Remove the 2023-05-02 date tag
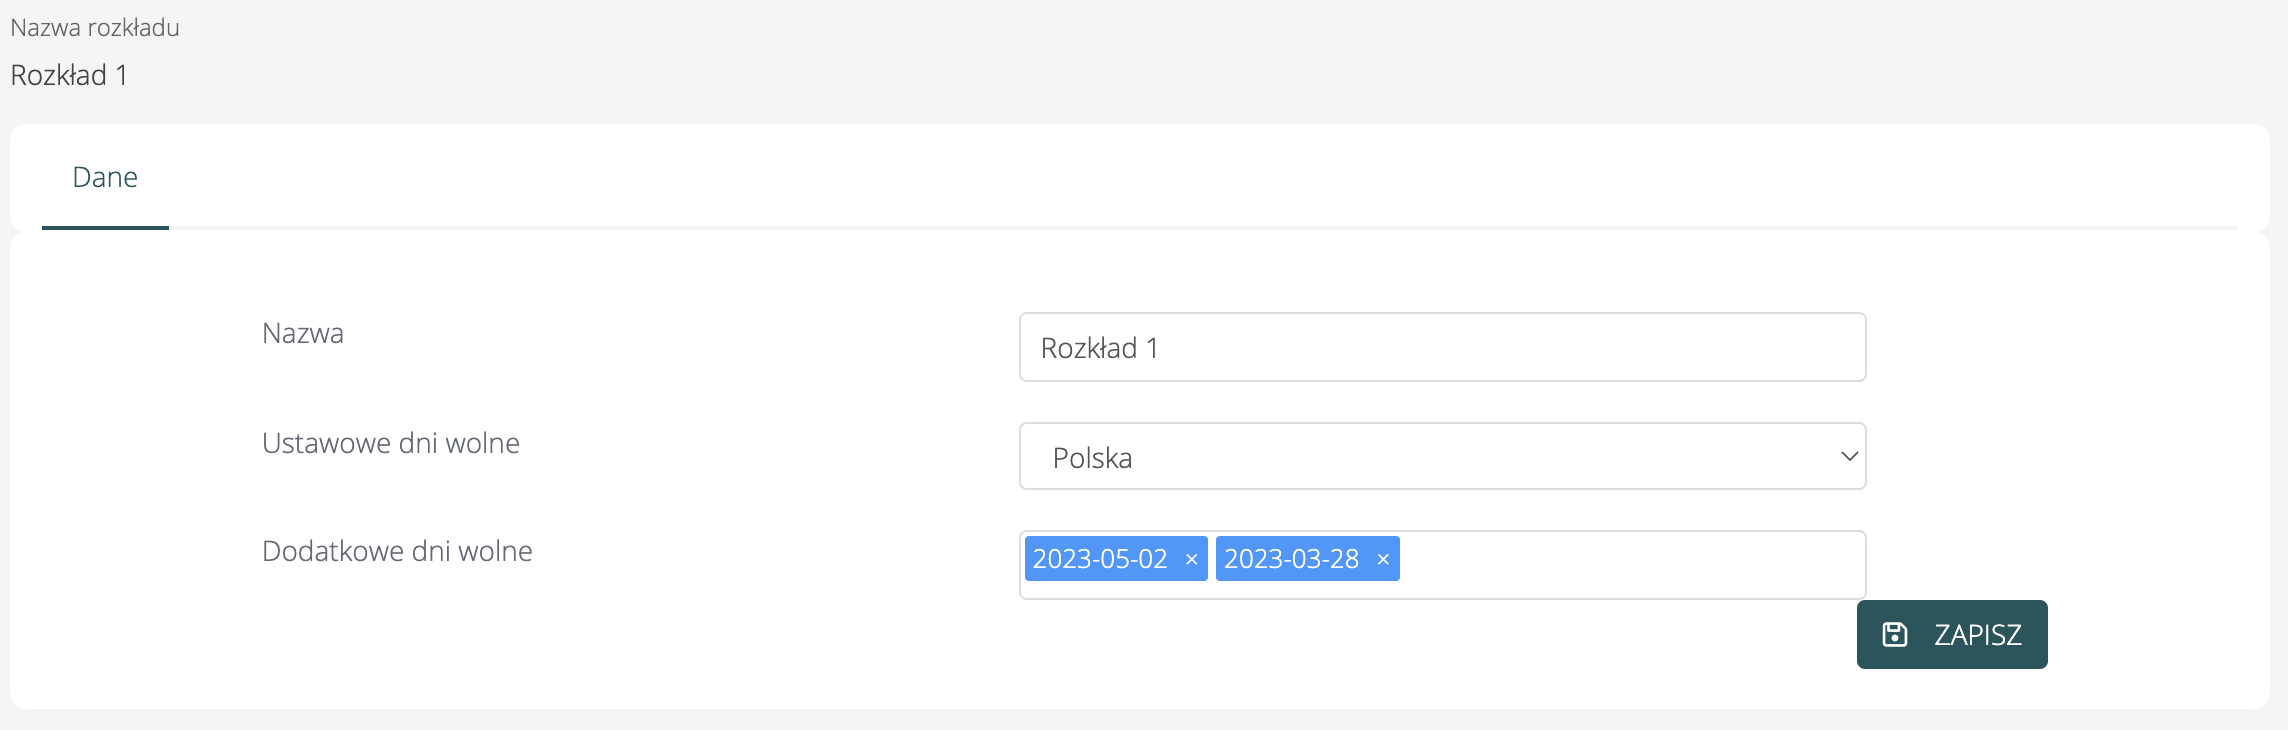Viewport: 2288px width, 730px height. [x=1191, y=559]
